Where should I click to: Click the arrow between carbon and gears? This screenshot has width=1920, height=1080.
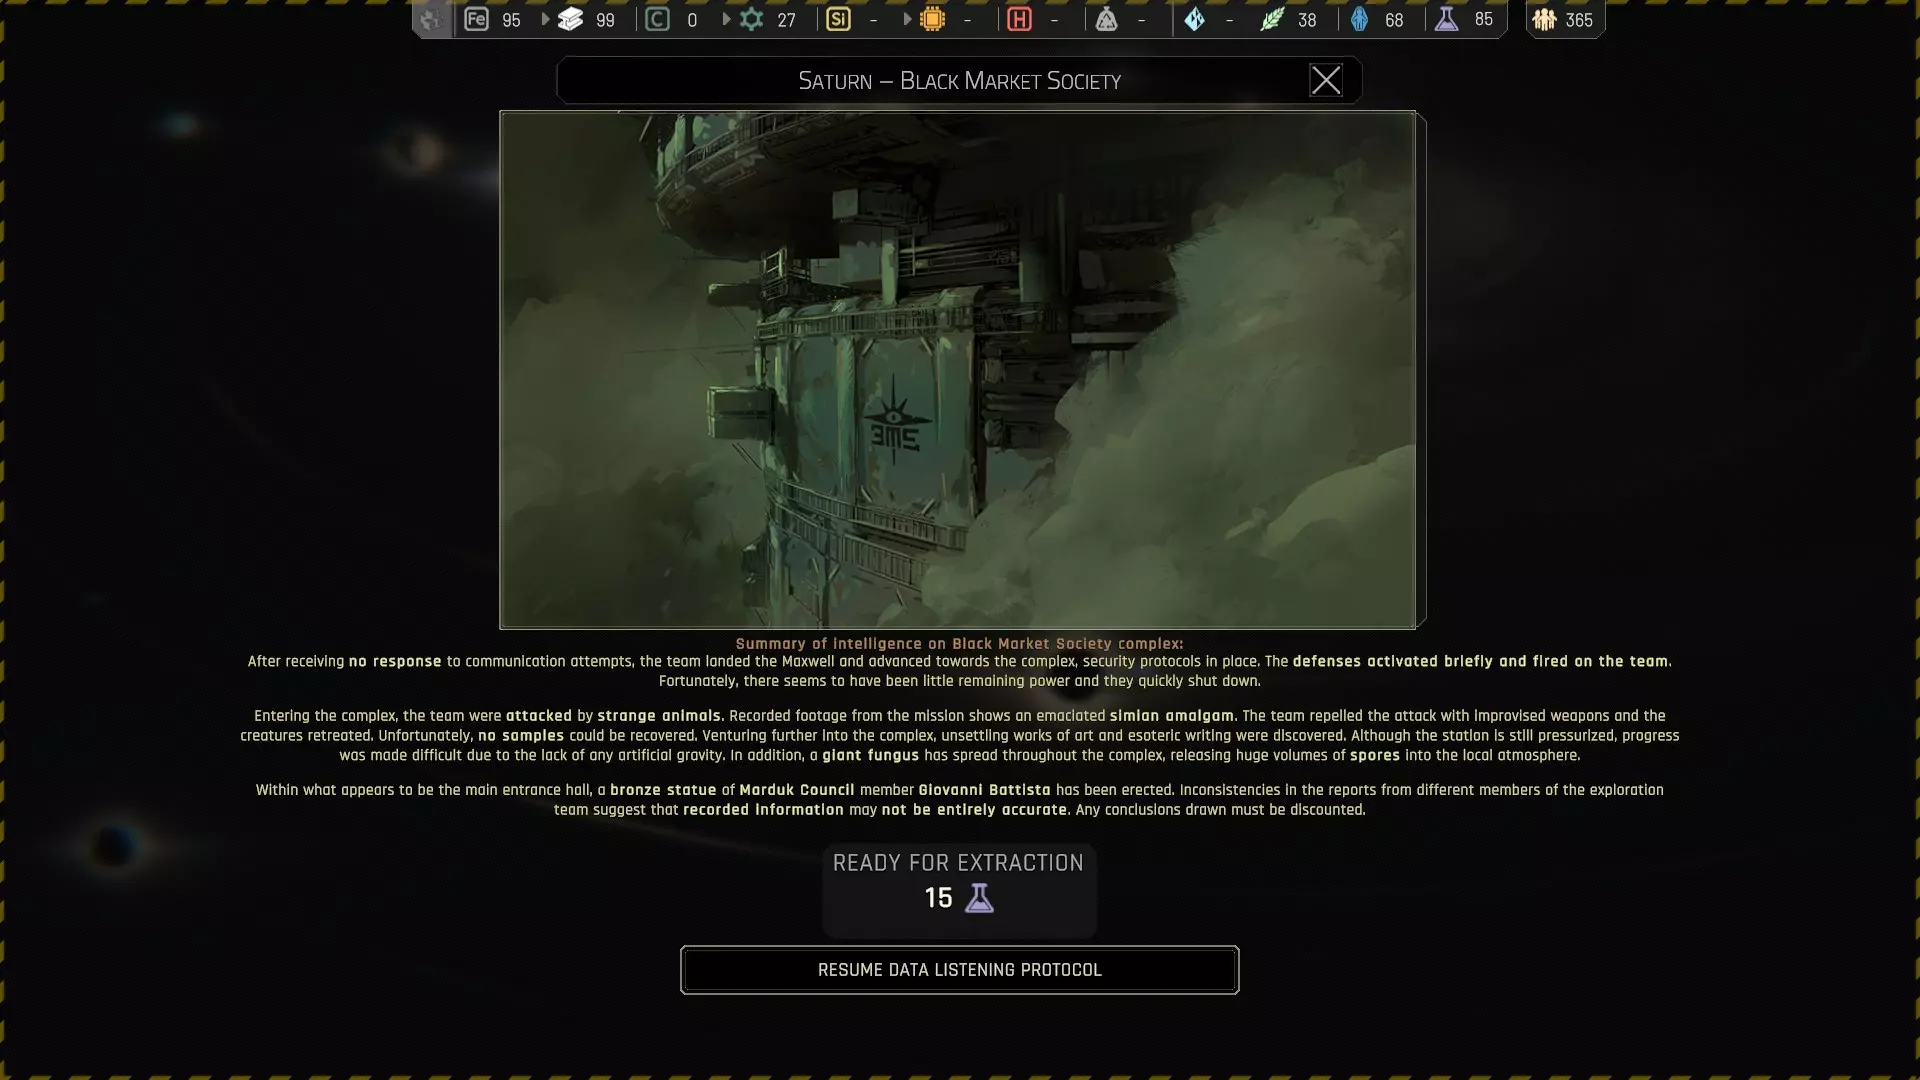coord(726,19)
